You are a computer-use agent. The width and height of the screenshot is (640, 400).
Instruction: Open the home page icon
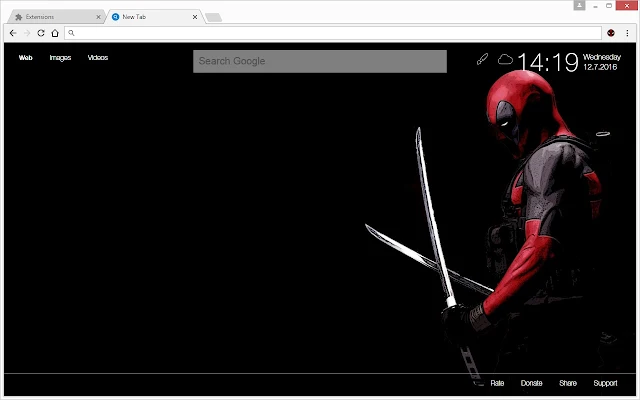click(55, 33)
